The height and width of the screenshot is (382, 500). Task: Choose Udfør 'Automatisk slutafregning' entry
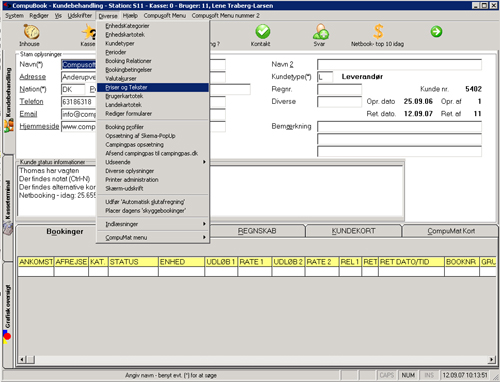[x=153, y=202]
